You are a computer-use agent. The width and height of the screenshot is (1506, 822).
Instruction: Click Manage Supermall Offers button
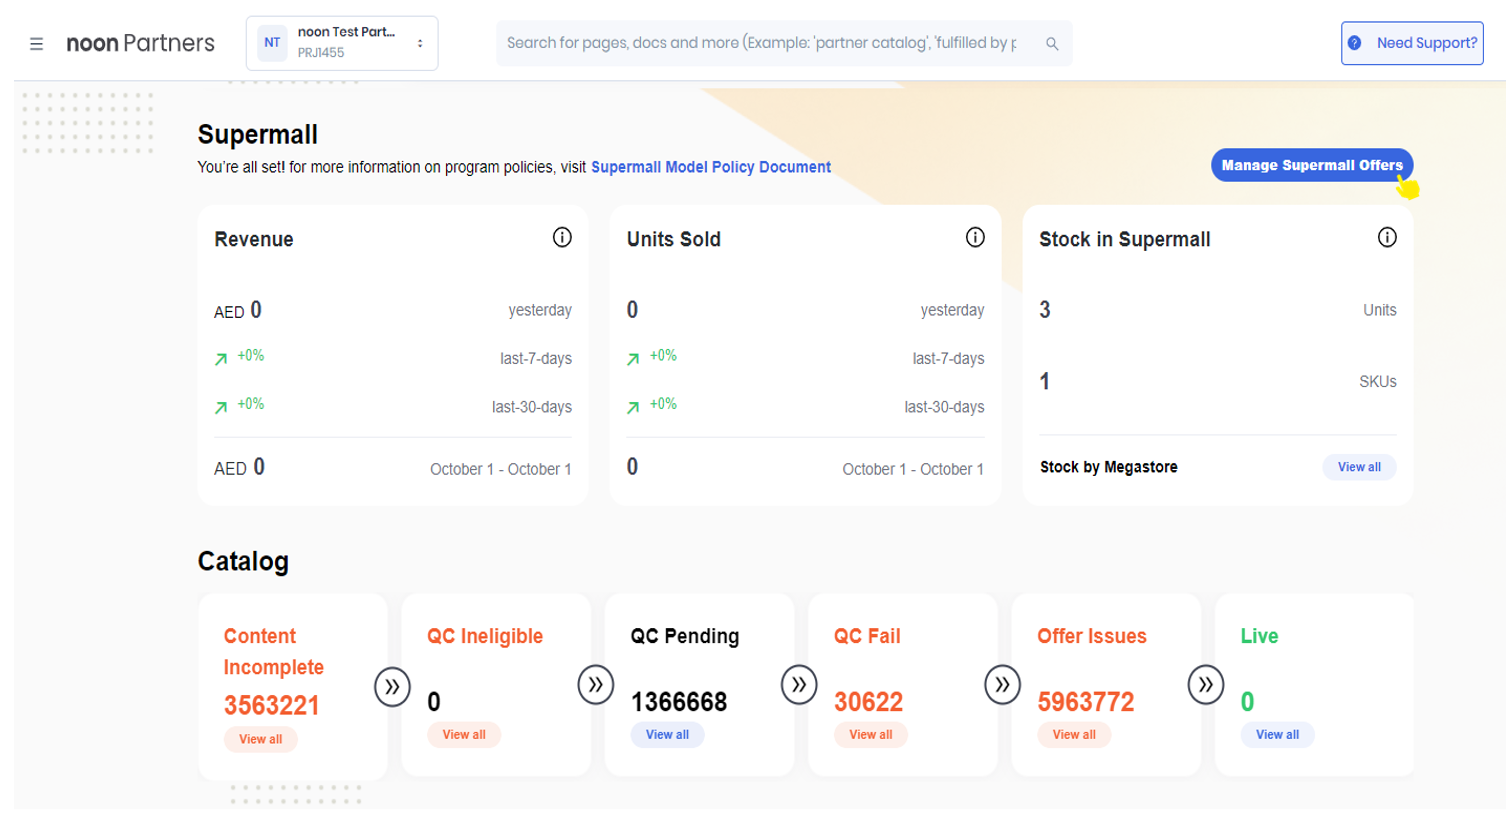point(1312,165)
